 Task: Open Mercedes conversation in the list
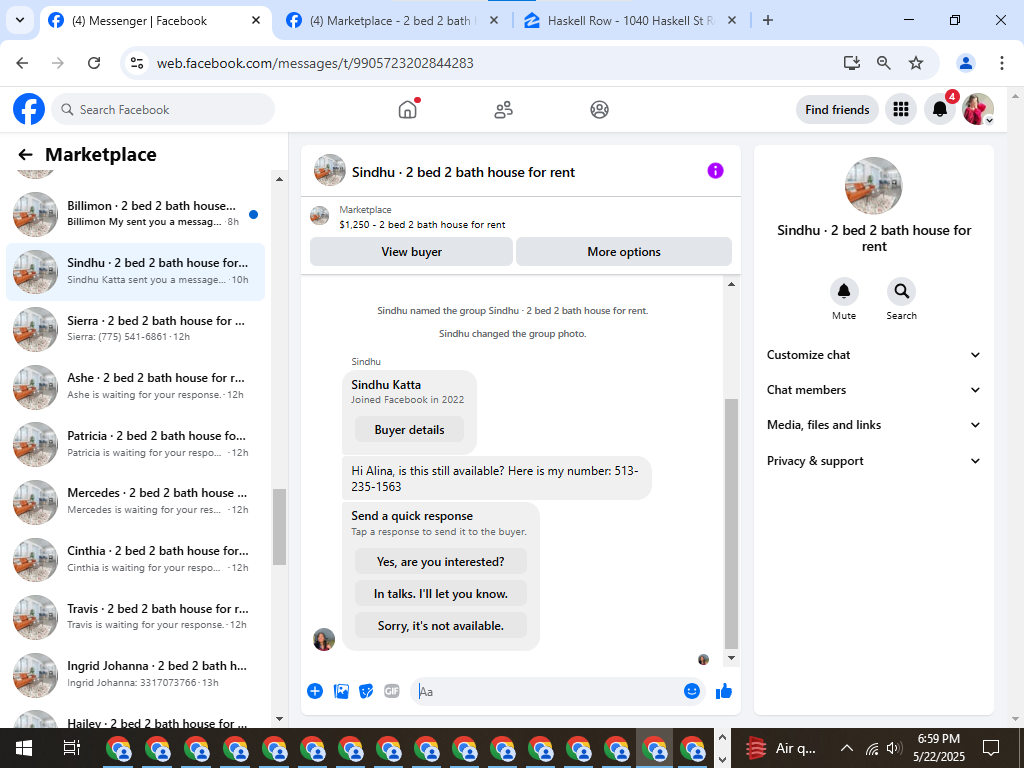click(x=136, y=501)
